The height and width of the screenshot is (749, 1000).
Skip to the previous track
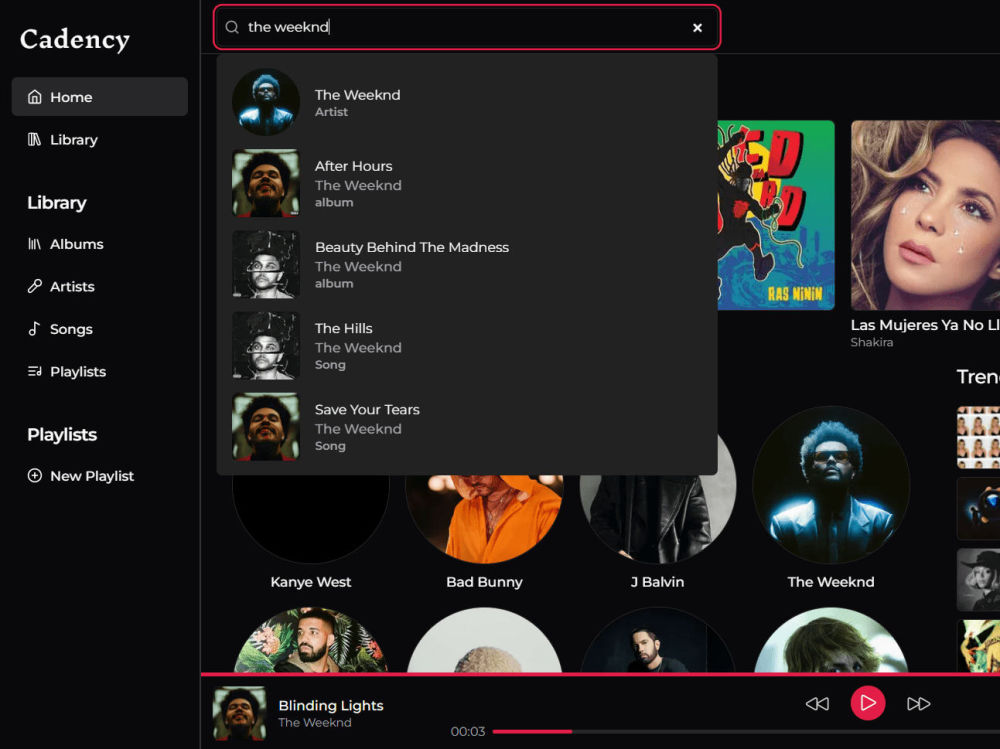(x=817, y=704)
